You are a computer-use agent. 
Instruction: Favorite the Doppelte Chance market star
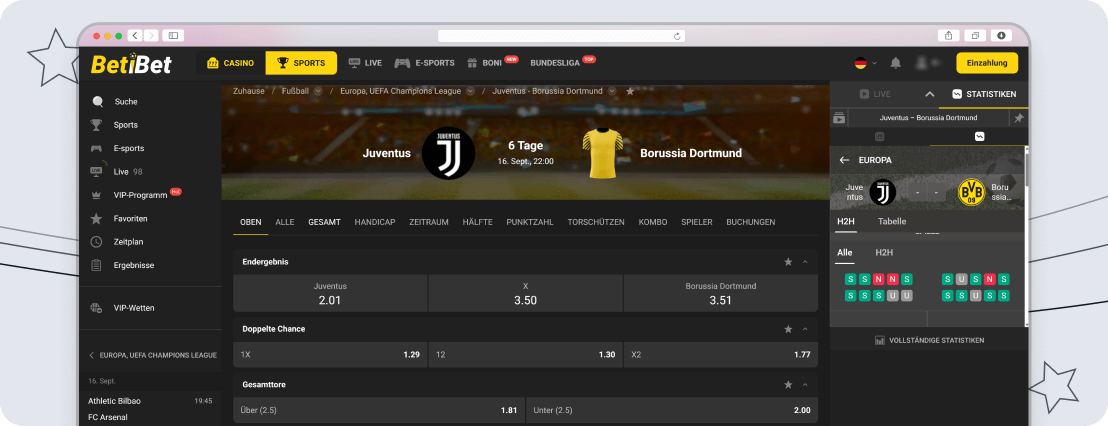point(788,329)
